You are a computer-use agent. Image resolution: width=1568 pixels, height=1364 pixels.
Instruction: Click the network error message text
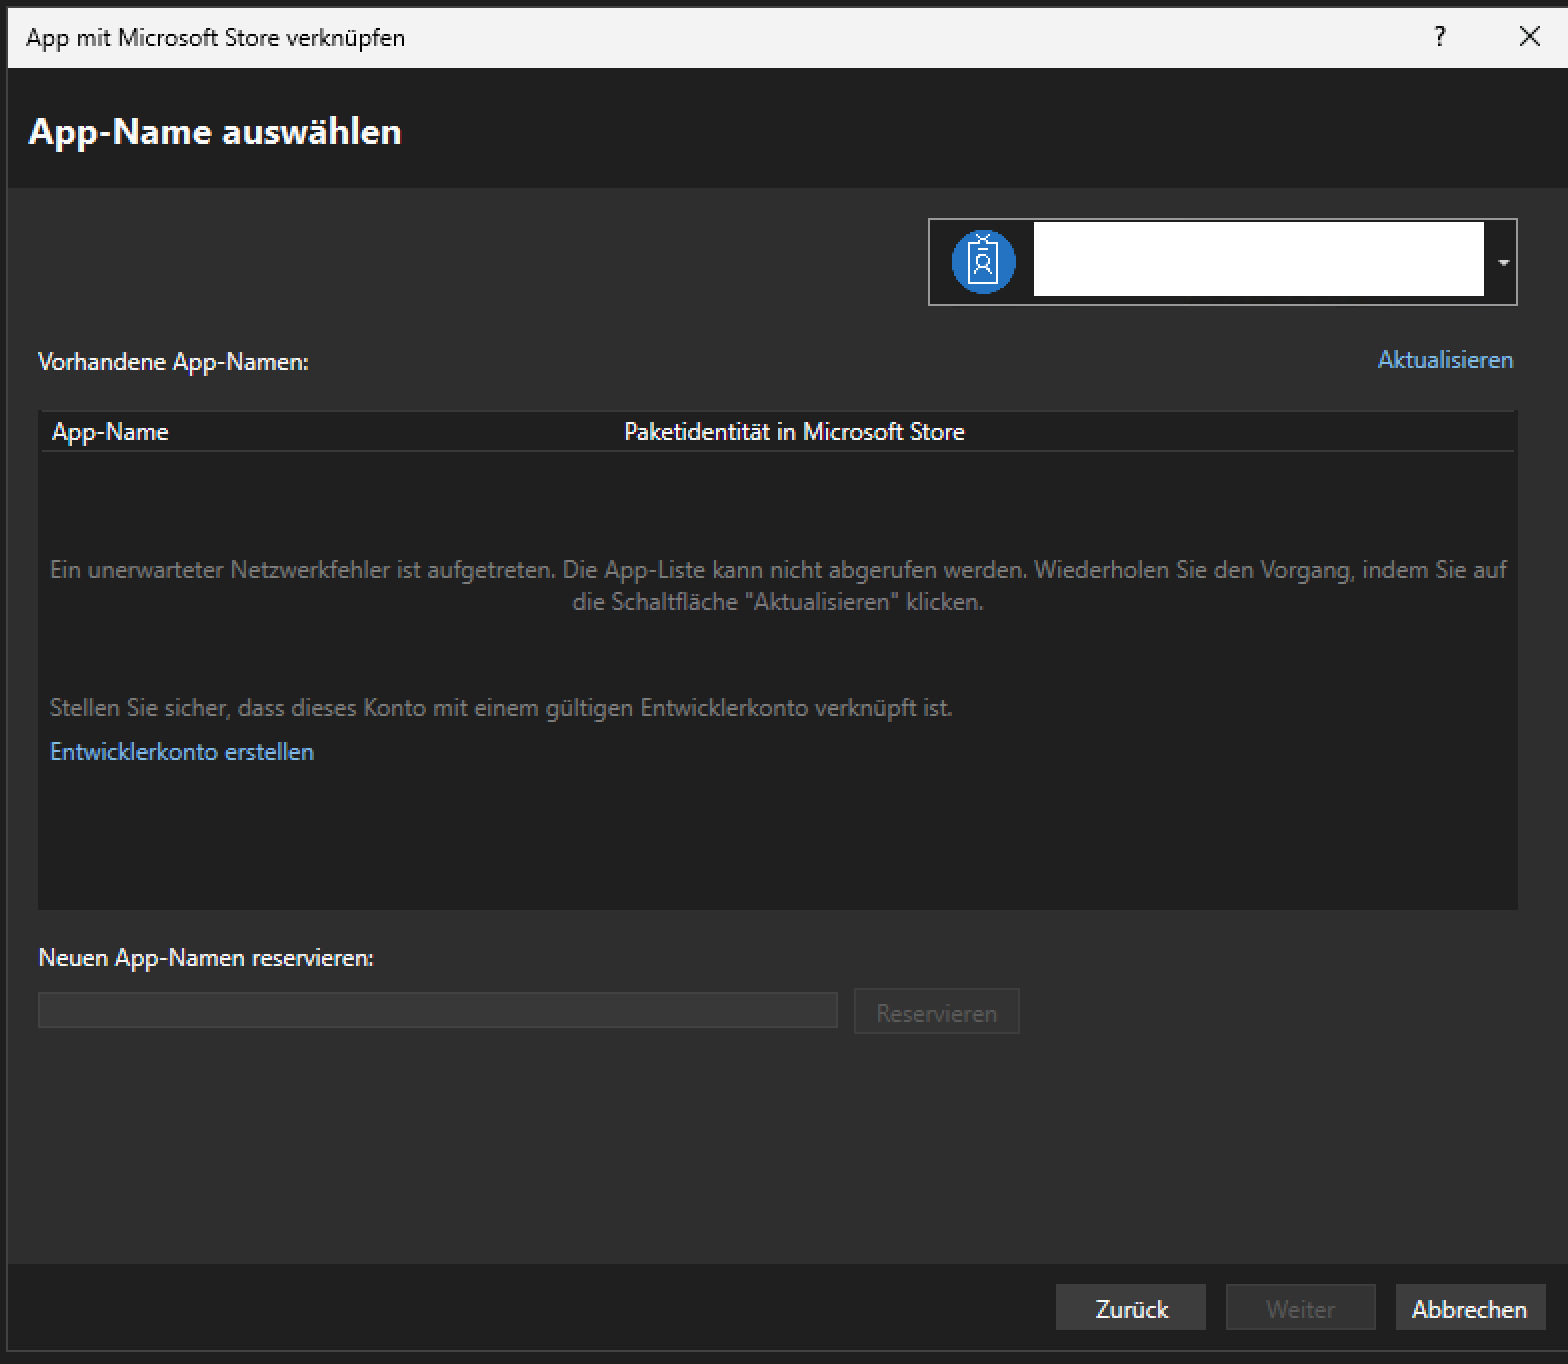pos(778,585)
